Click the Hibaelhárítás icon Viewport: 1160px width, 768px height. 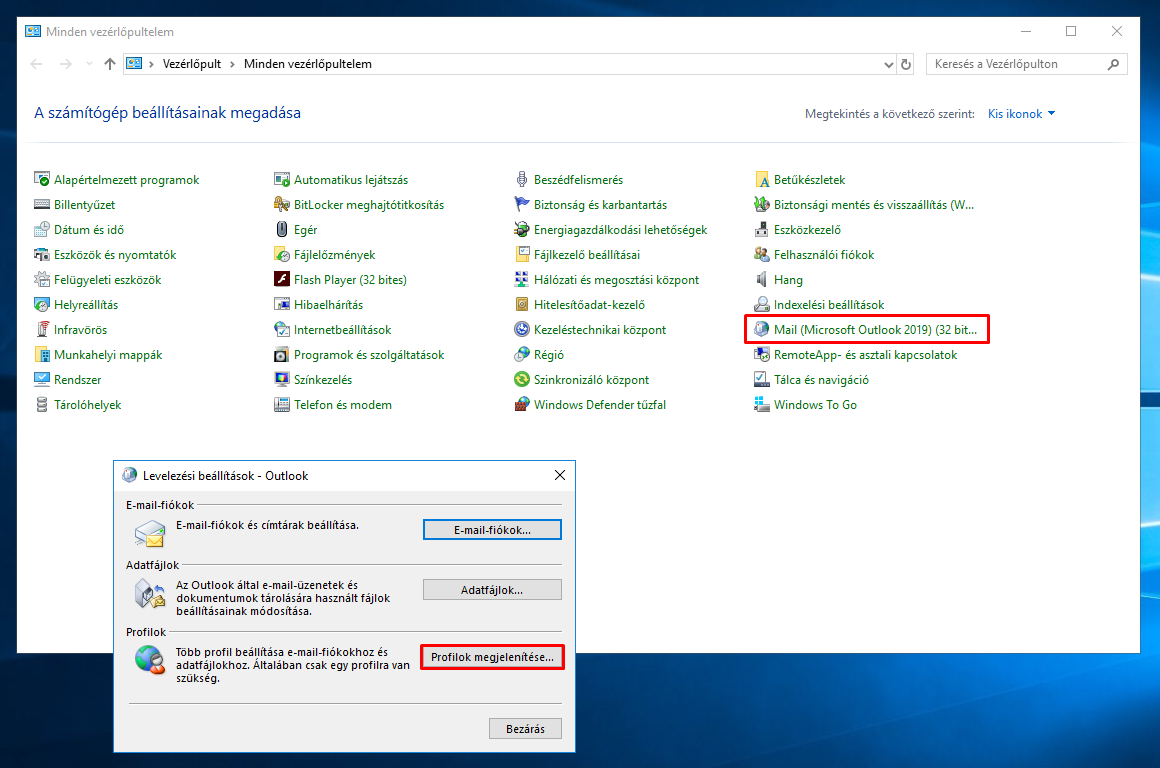(282, 304)
